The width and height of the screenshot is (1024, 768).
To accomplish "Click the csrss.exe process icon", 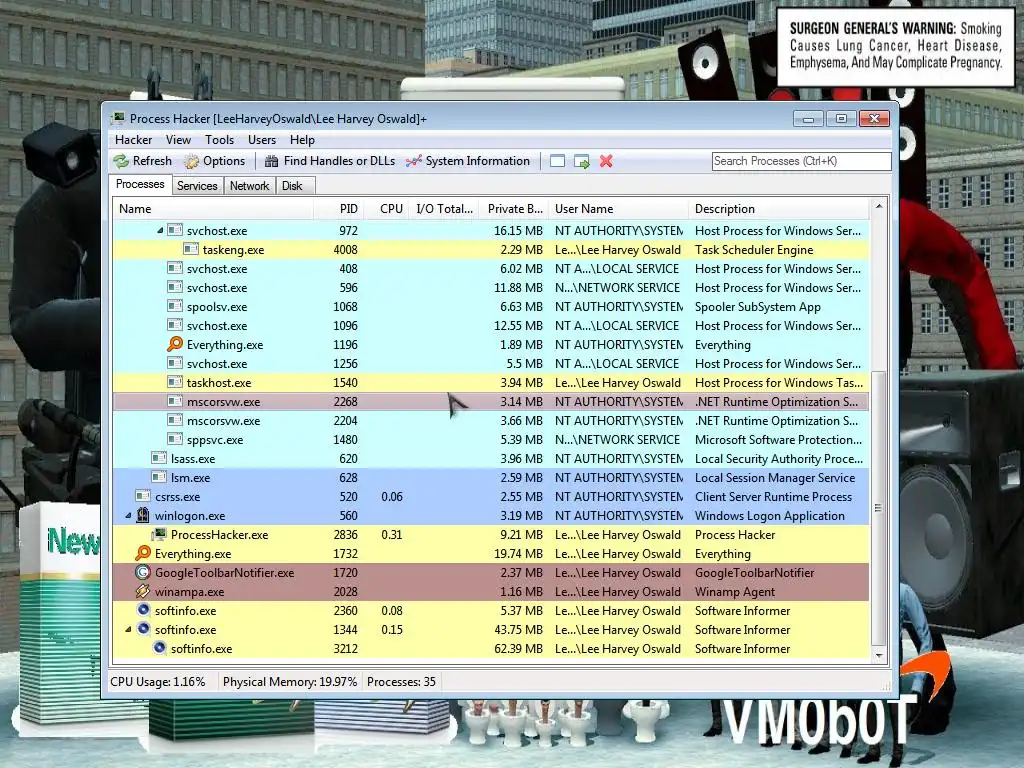I will [143, 496].
